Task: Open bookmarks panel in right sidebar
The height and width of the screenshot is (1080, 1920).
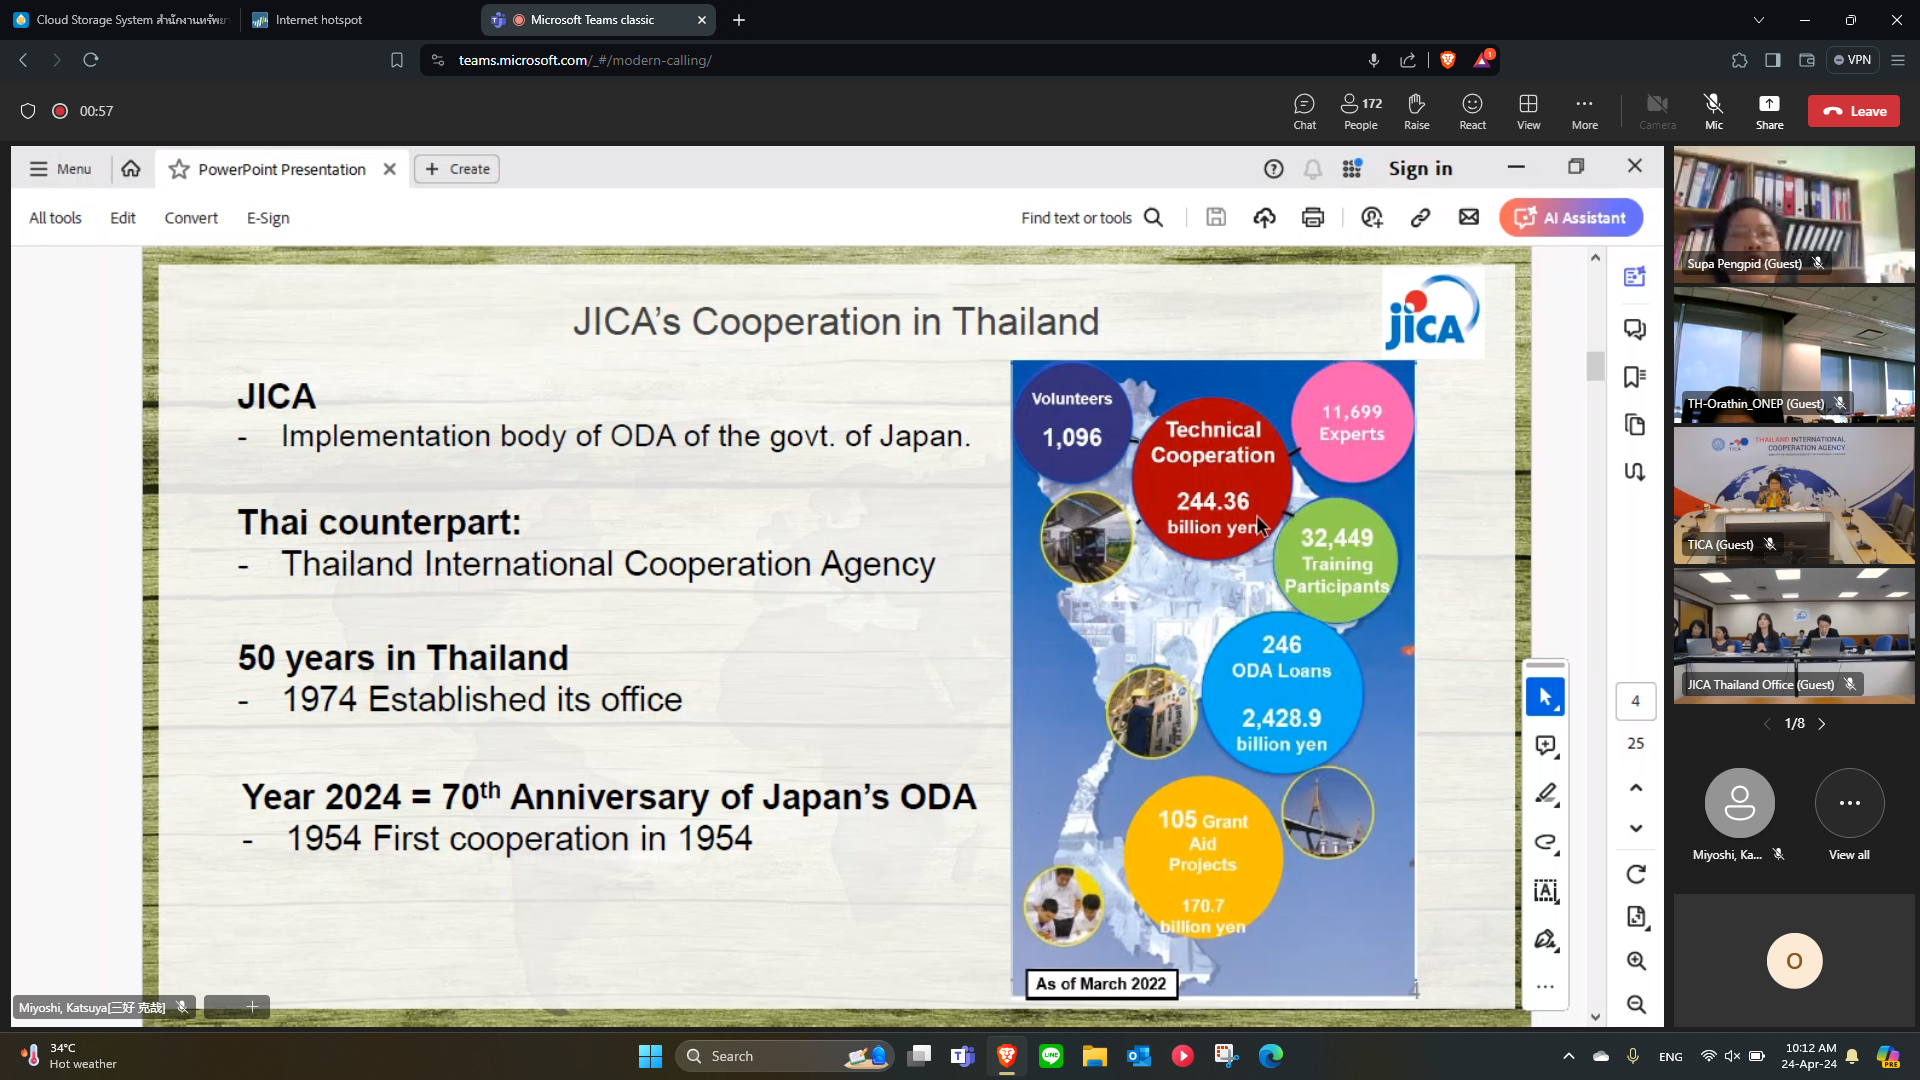Action: [1635, 377]
